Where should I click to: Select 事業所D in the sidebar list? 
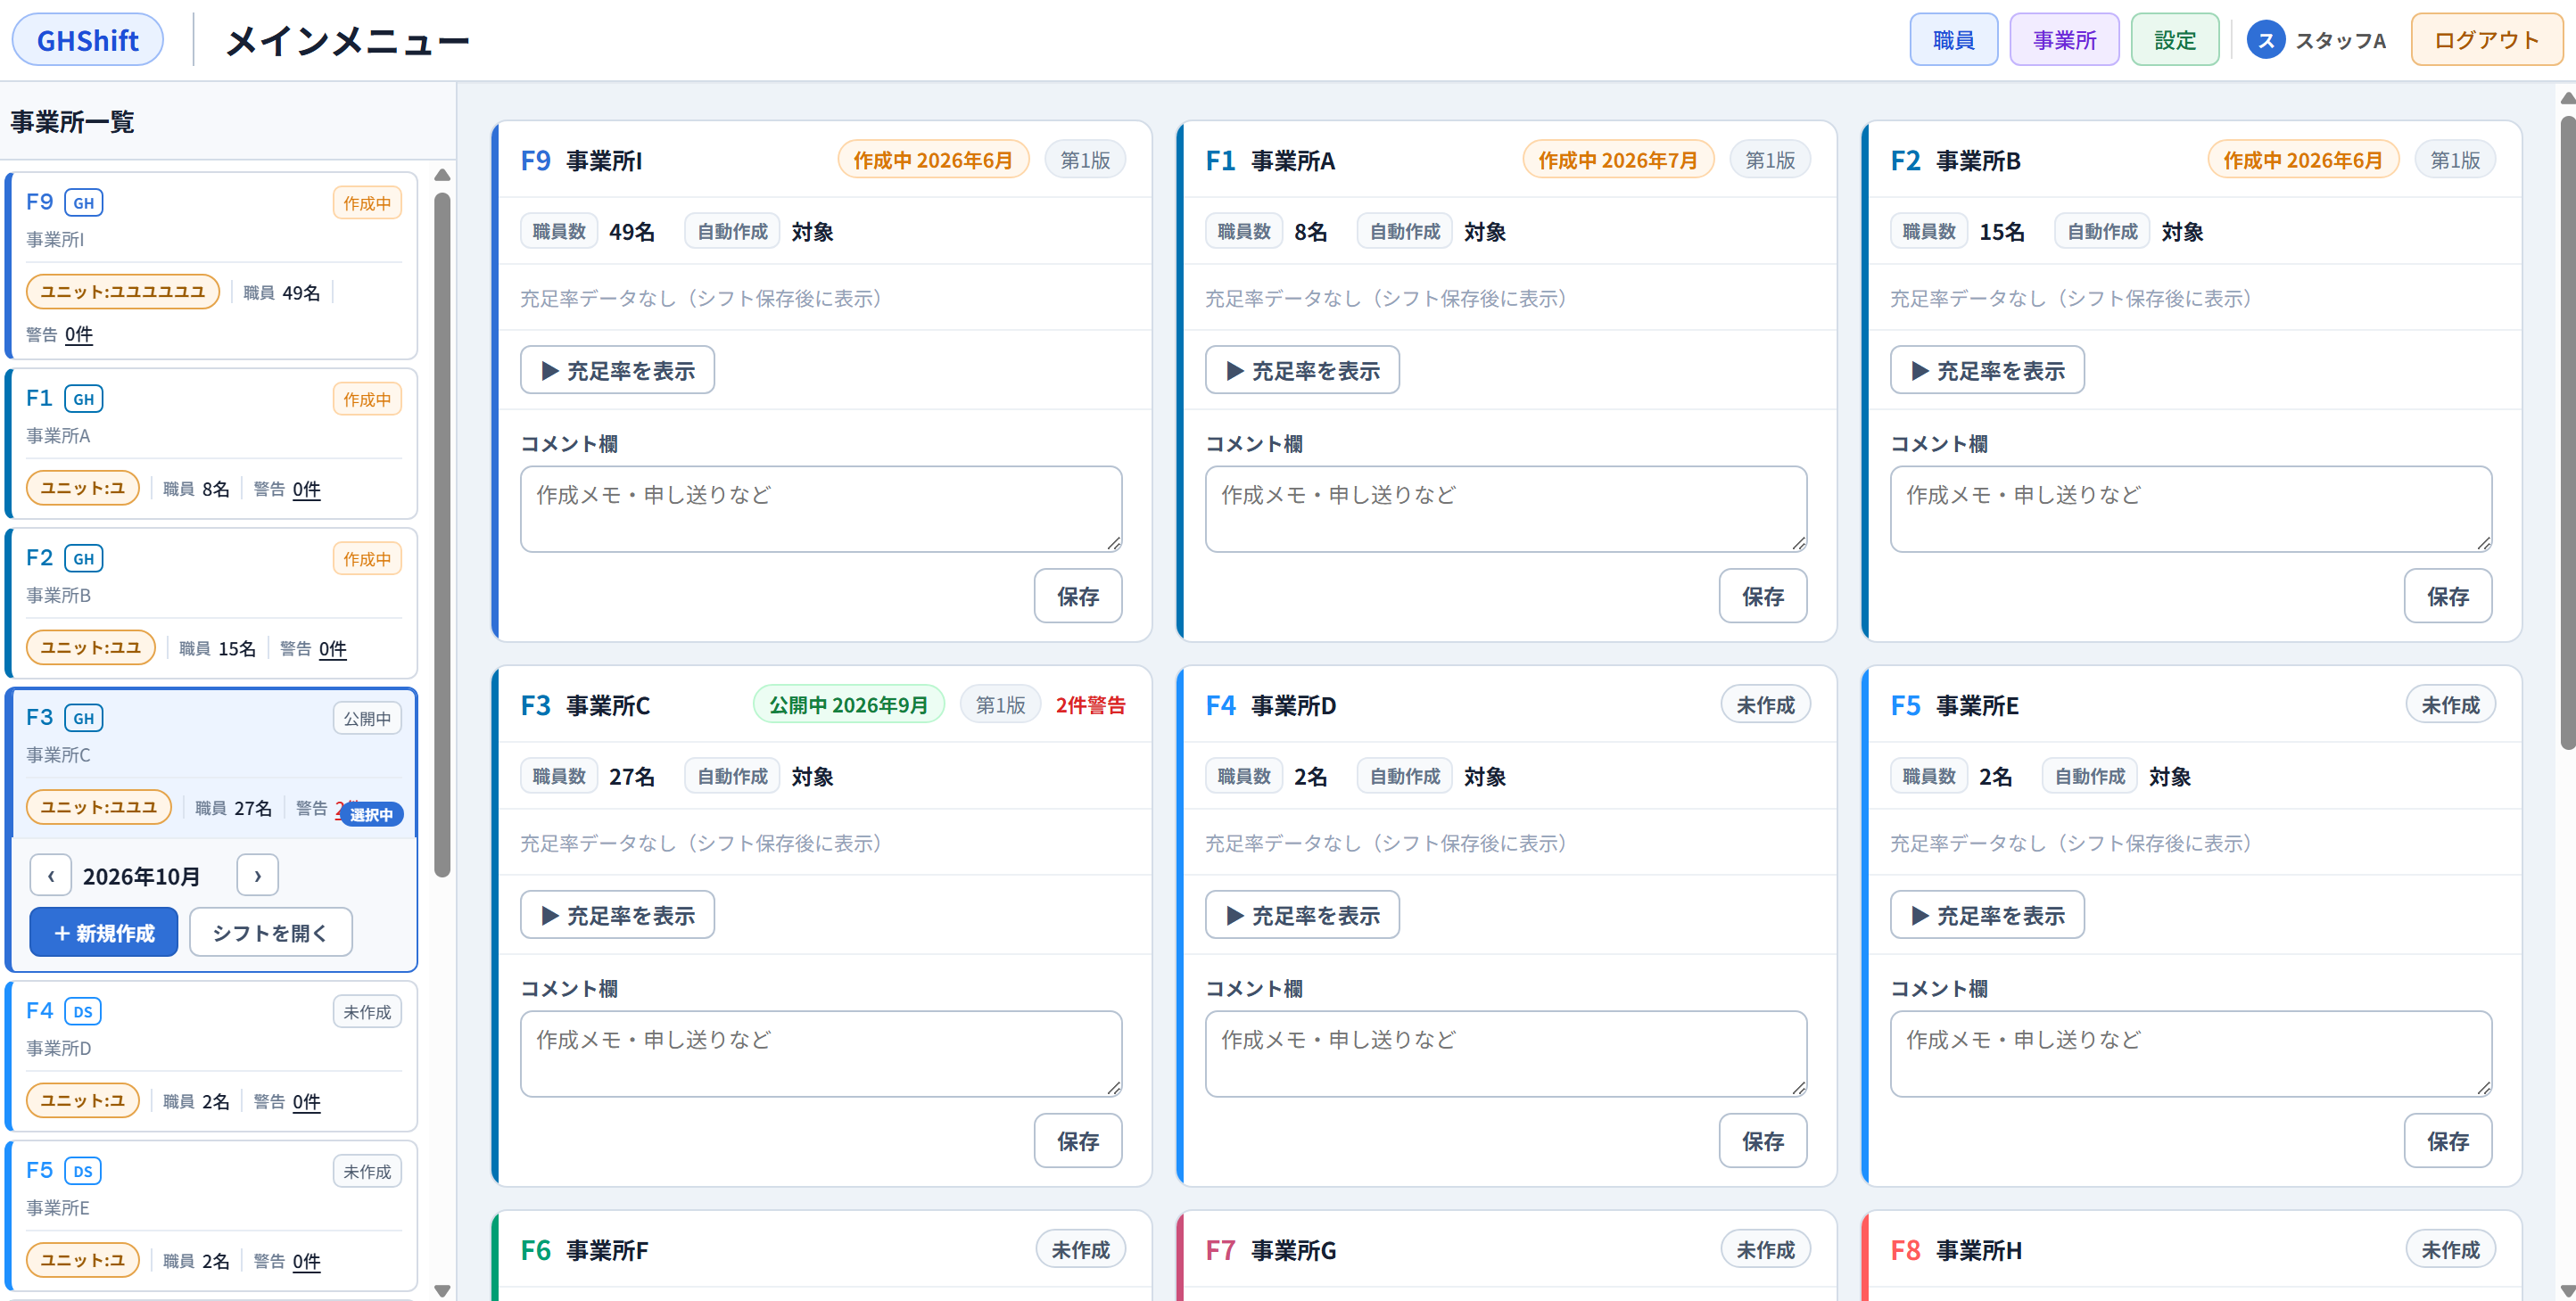[x=211, y=1056]
